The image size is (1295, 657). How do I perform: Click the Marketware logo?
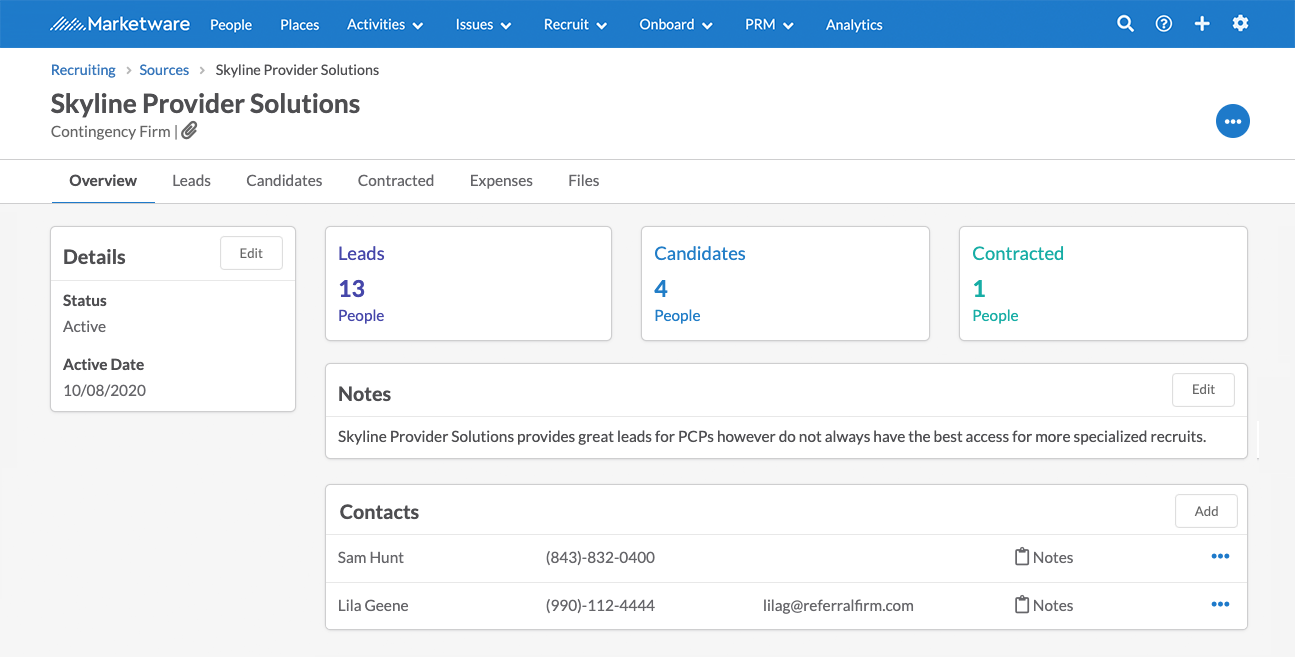[118, 24]
